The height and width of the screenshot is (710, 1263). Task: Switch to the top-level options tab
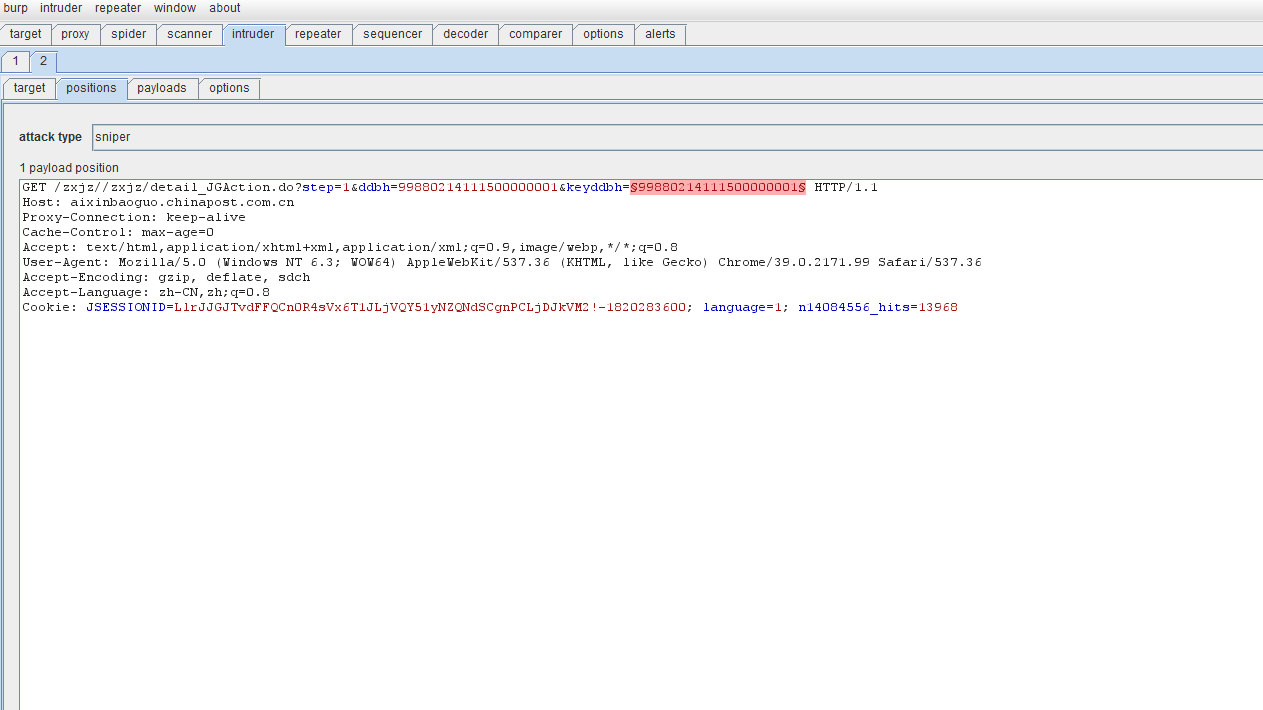[603, 34]
